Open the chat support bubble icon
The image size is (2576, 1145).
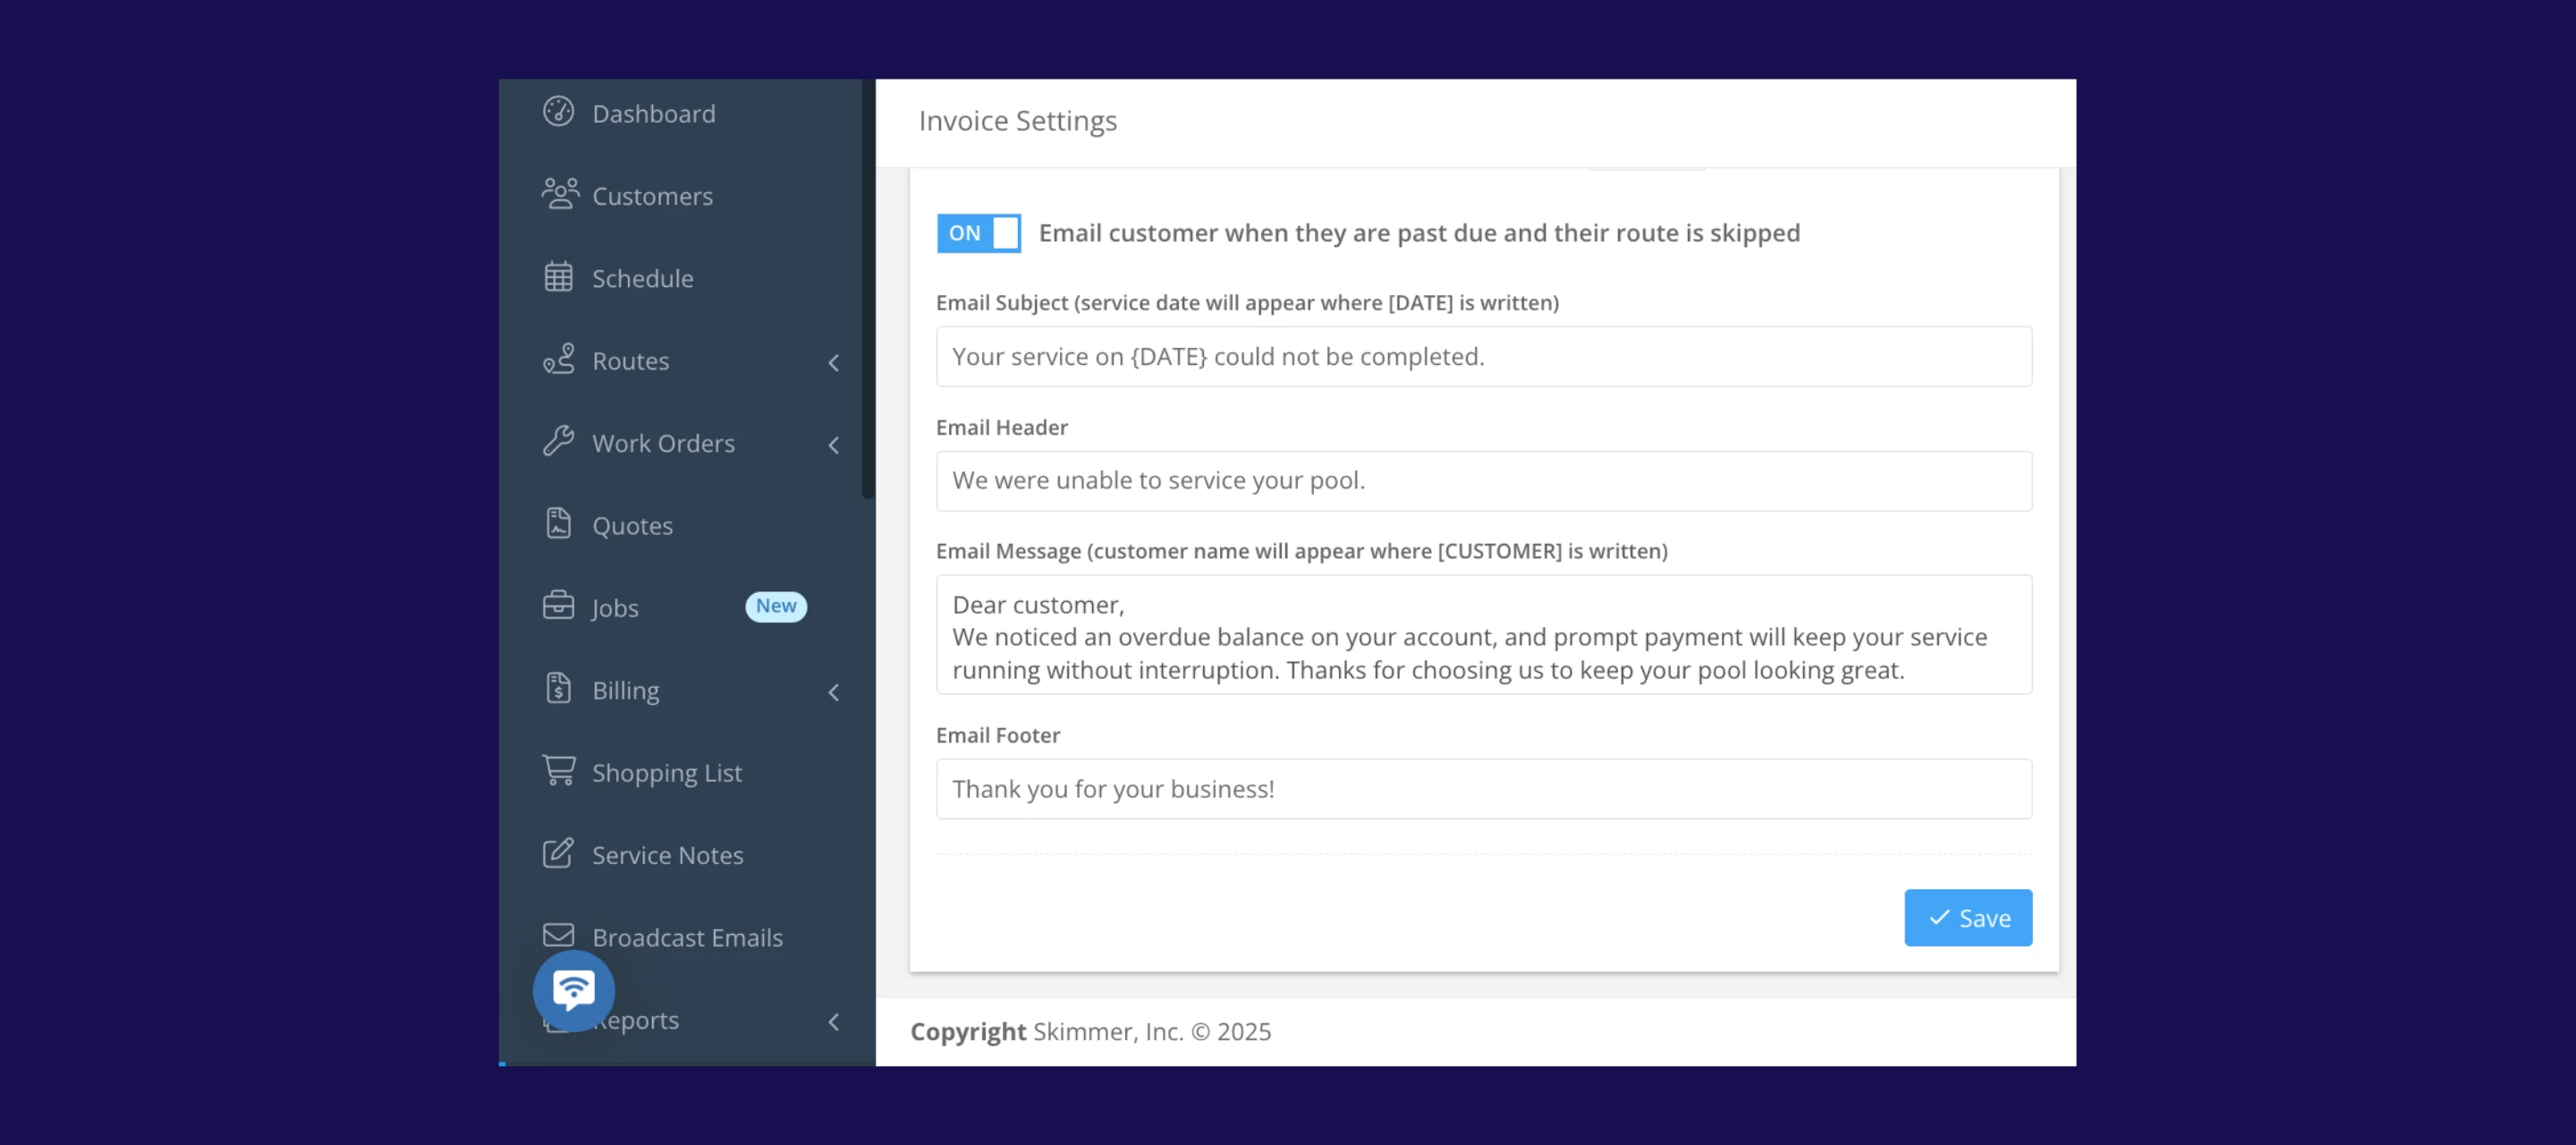[573, 990]
